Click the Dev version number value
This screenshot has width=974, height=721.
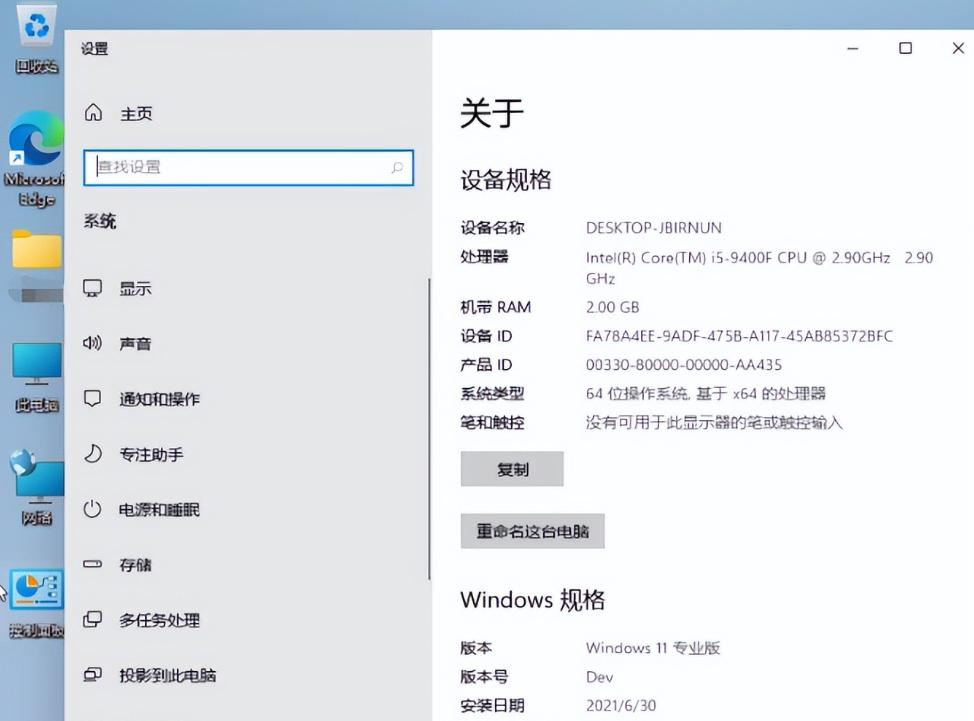599,677
